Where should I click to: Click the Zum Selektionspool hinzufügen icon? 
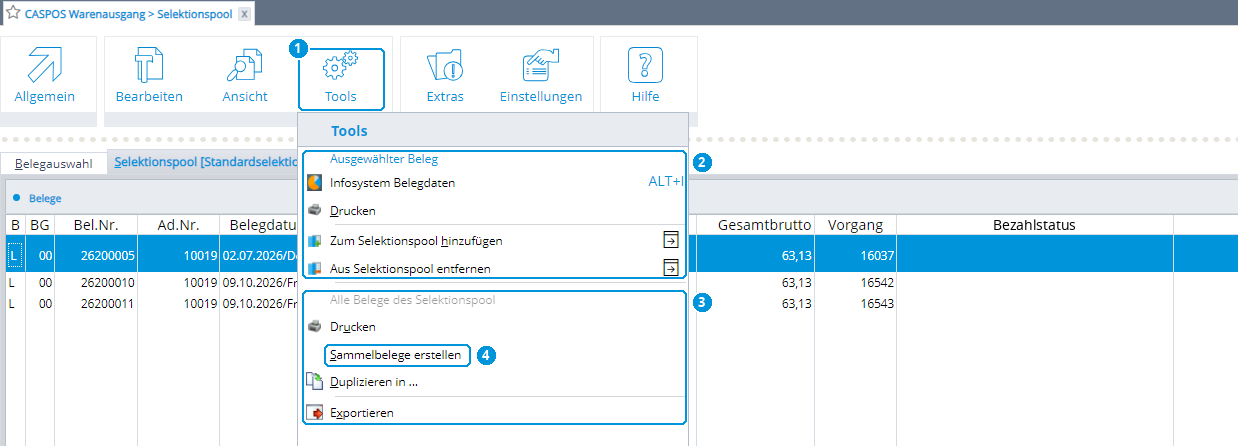(314, 241)
